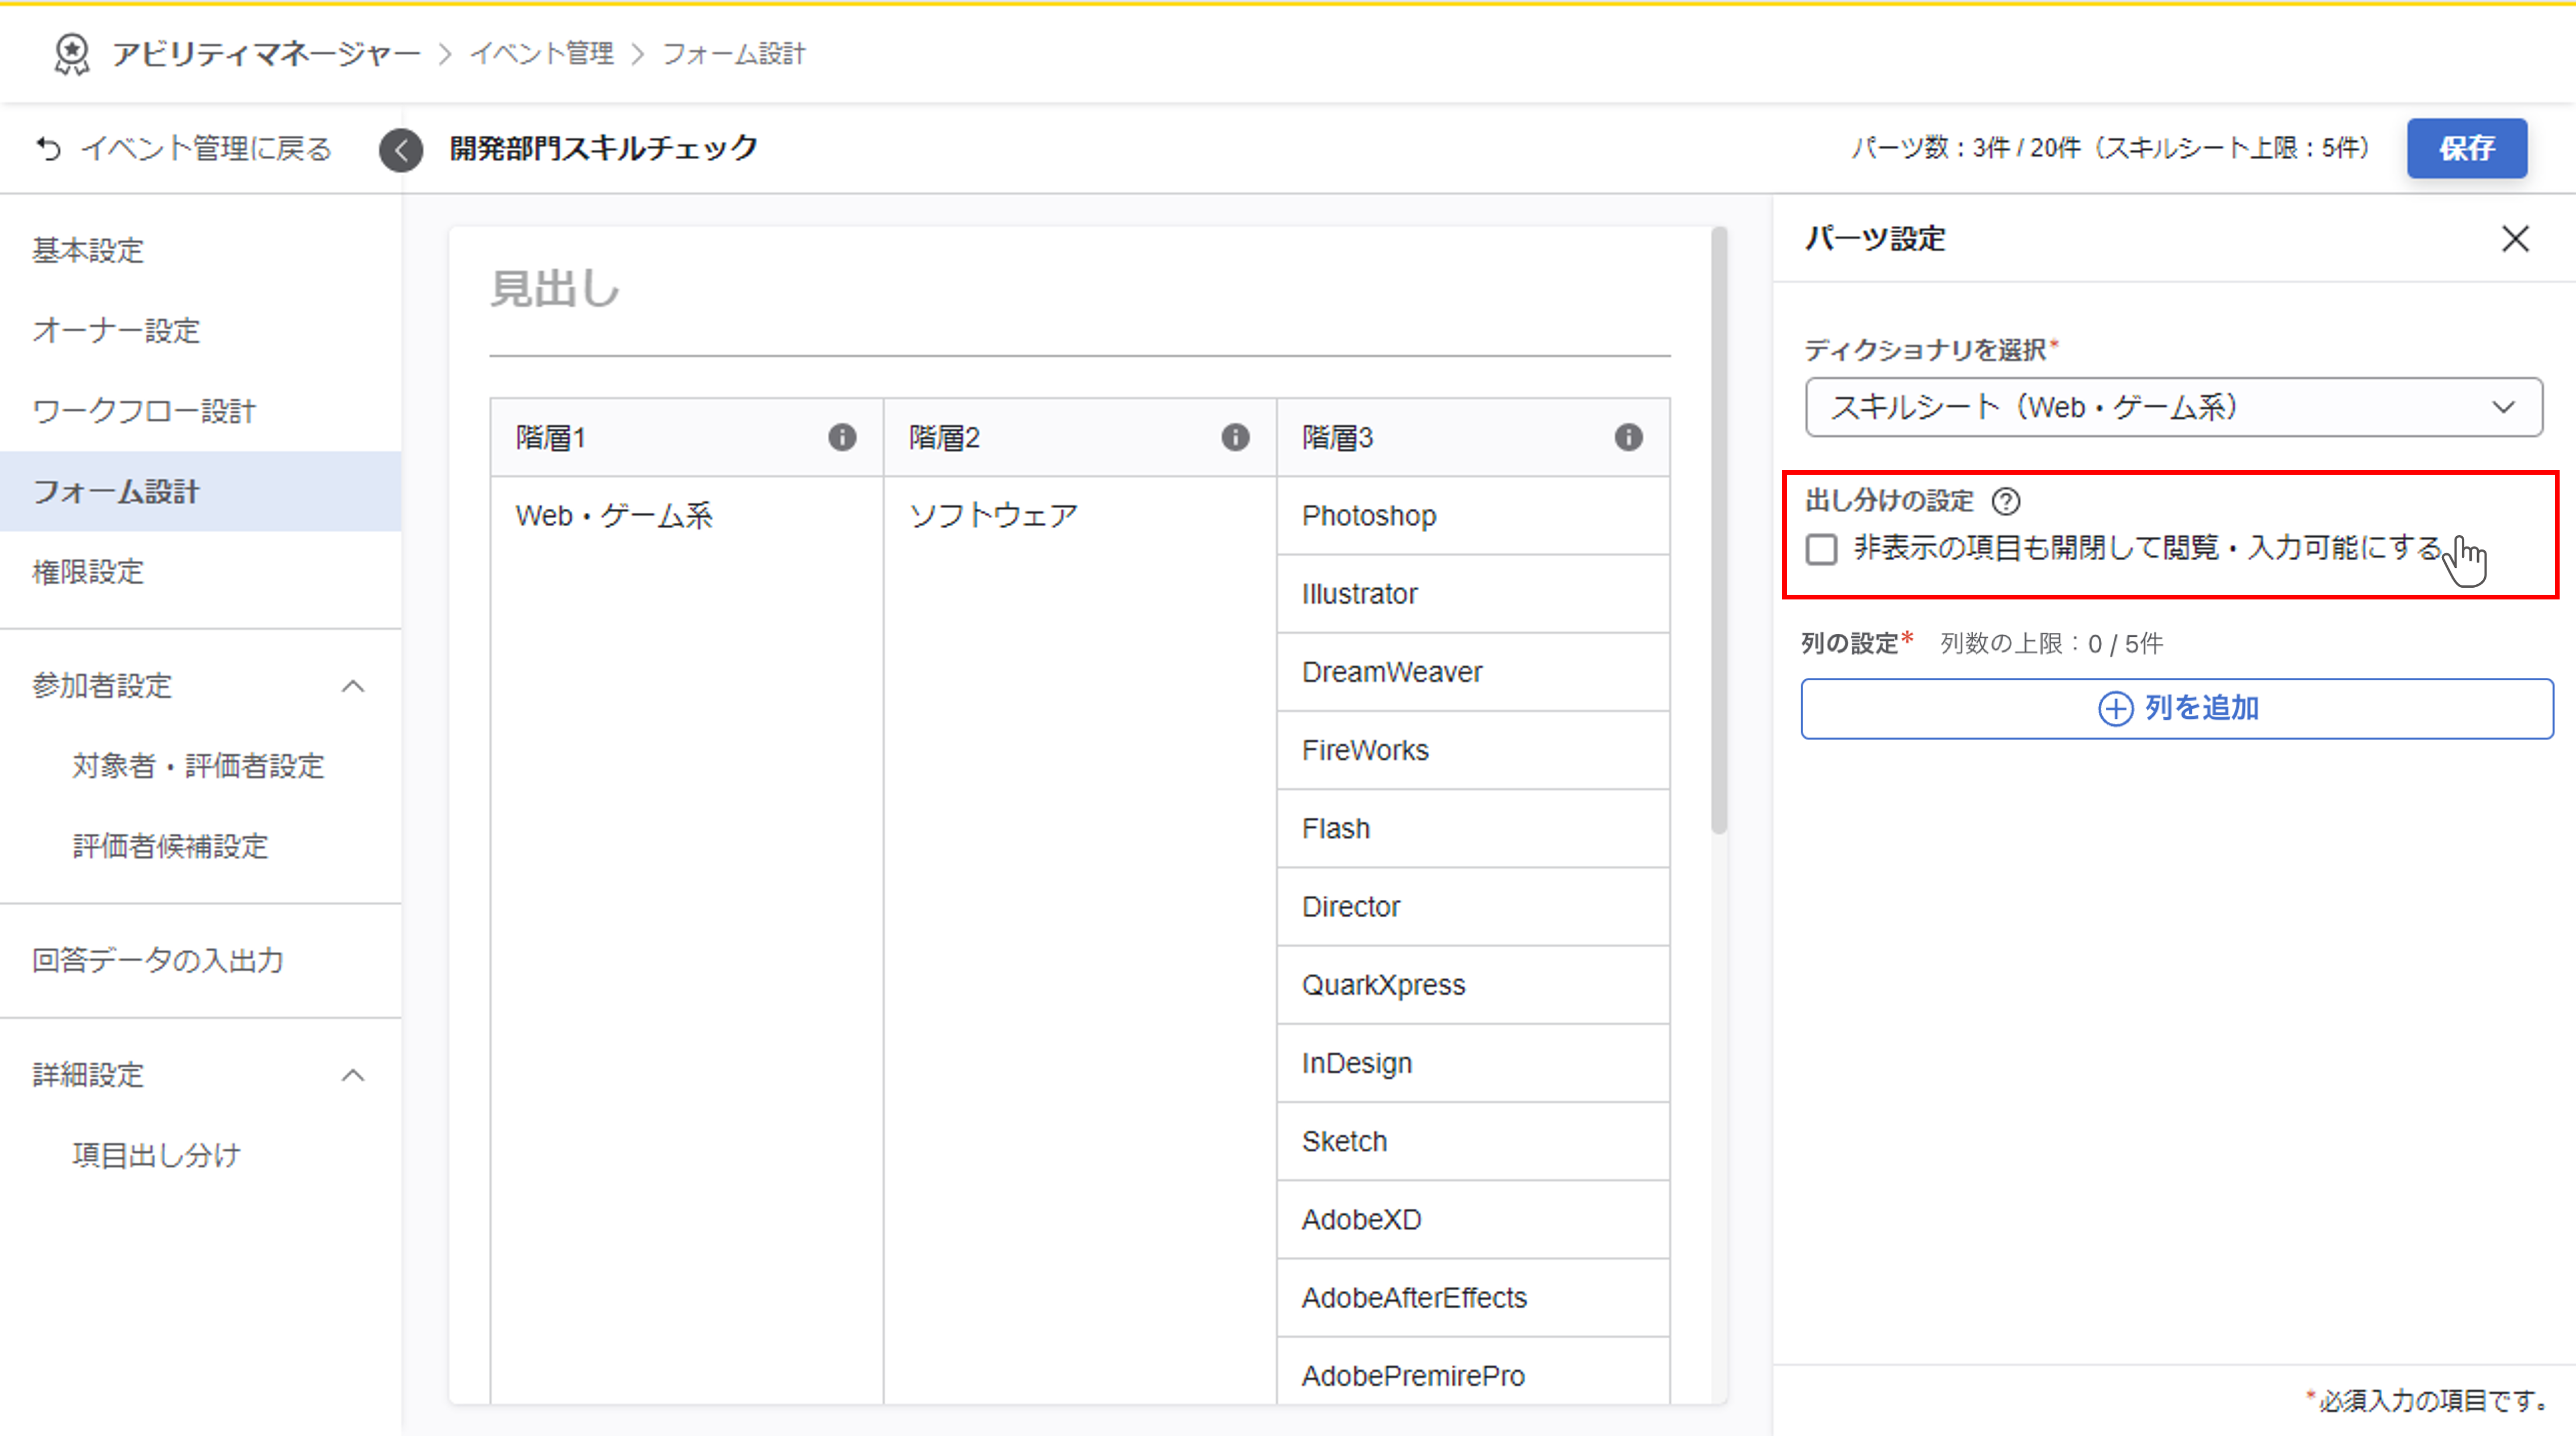Click 列を追加 button
2576x1436 pixels.
(x=2177, y=709)
